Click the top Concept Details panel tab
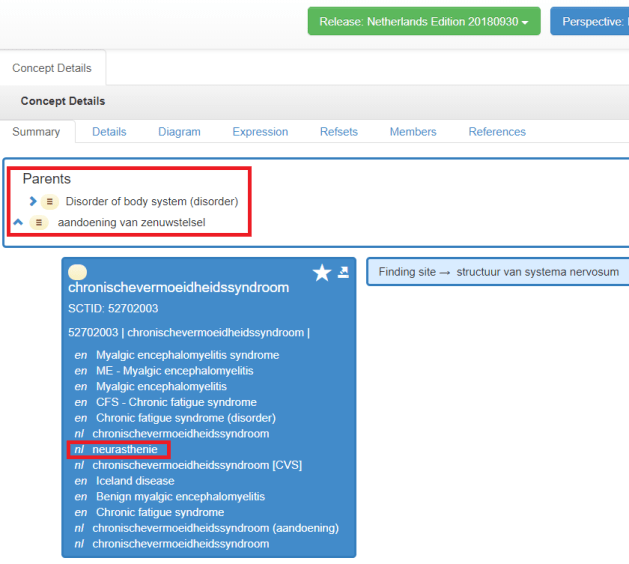 pyautogui.click(x=52, y=69)
